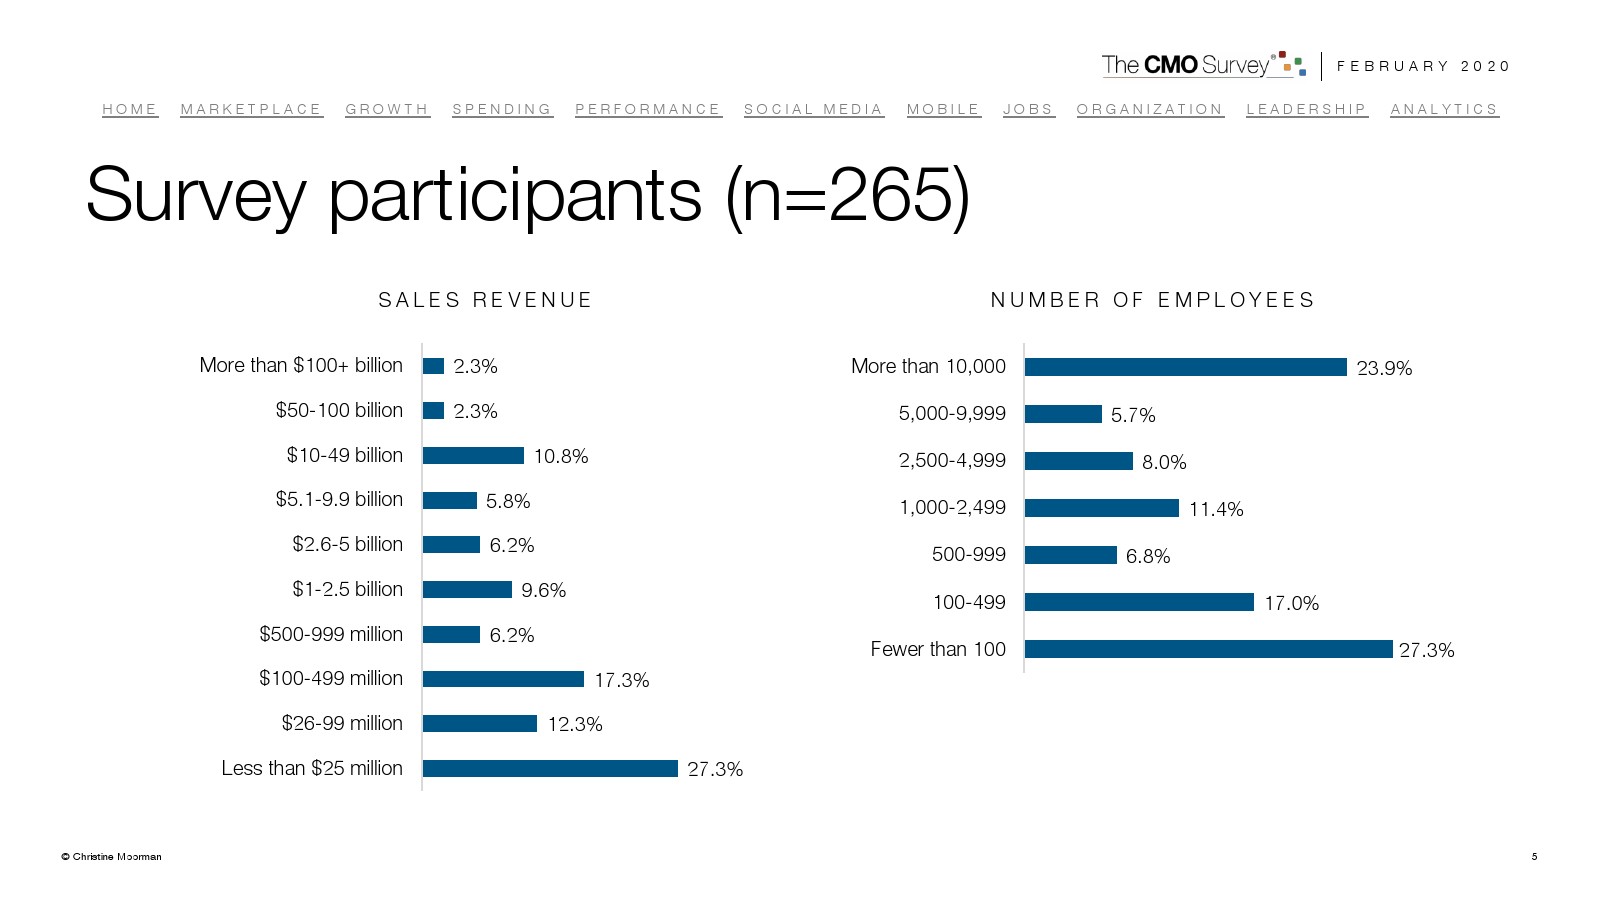Image resolution: width=1600 pixels, height=900 pixels.
Task: Open the GROWTH section link
Action: (x=387, y=109)
